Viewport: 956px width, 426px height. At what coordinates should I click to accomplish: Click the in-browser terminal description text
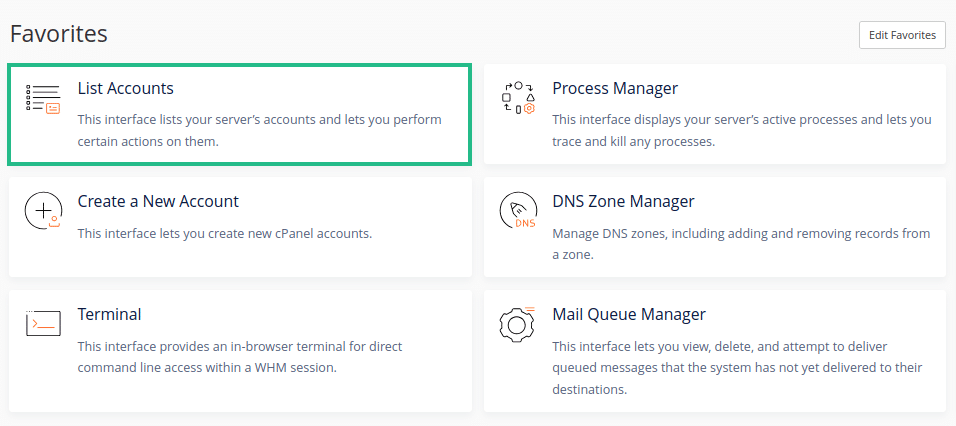240,357
